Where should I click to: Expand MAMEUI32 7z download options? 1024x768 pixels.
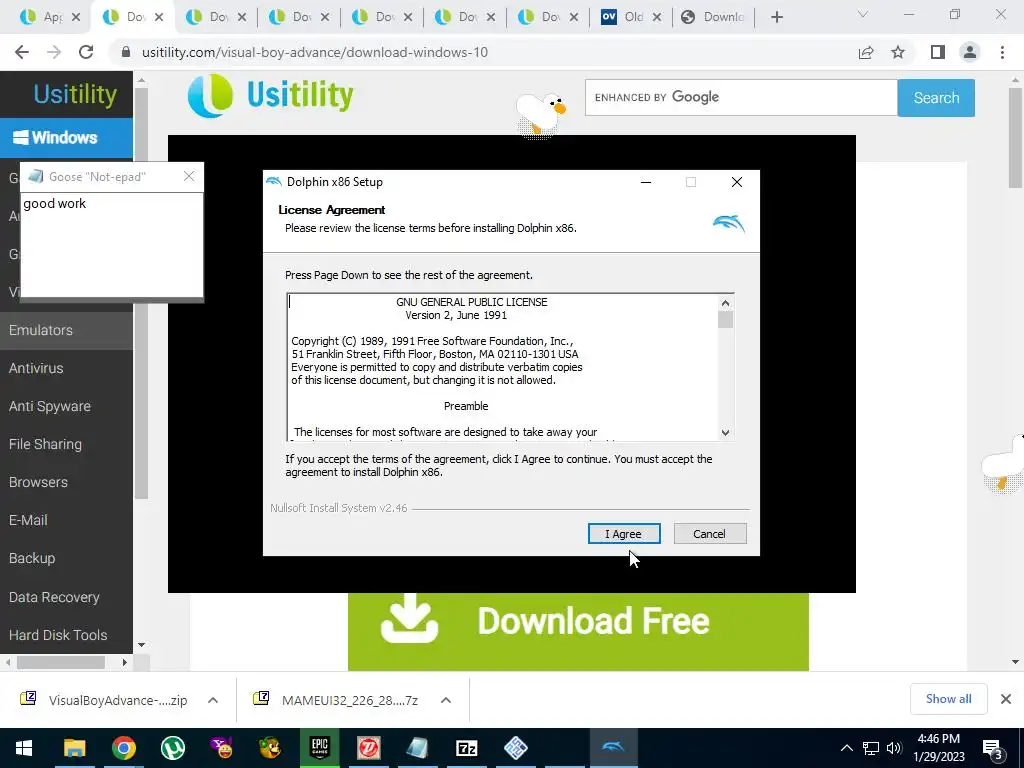point(446,700)
